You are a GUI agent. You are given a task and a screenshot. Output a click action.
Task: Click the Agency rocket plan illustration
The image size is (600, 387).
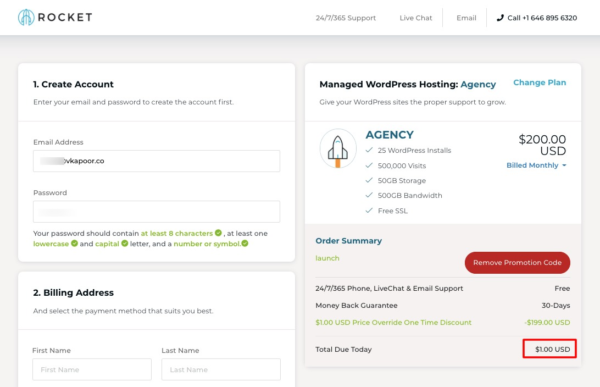pyautogui.click(x=338, y=149)
